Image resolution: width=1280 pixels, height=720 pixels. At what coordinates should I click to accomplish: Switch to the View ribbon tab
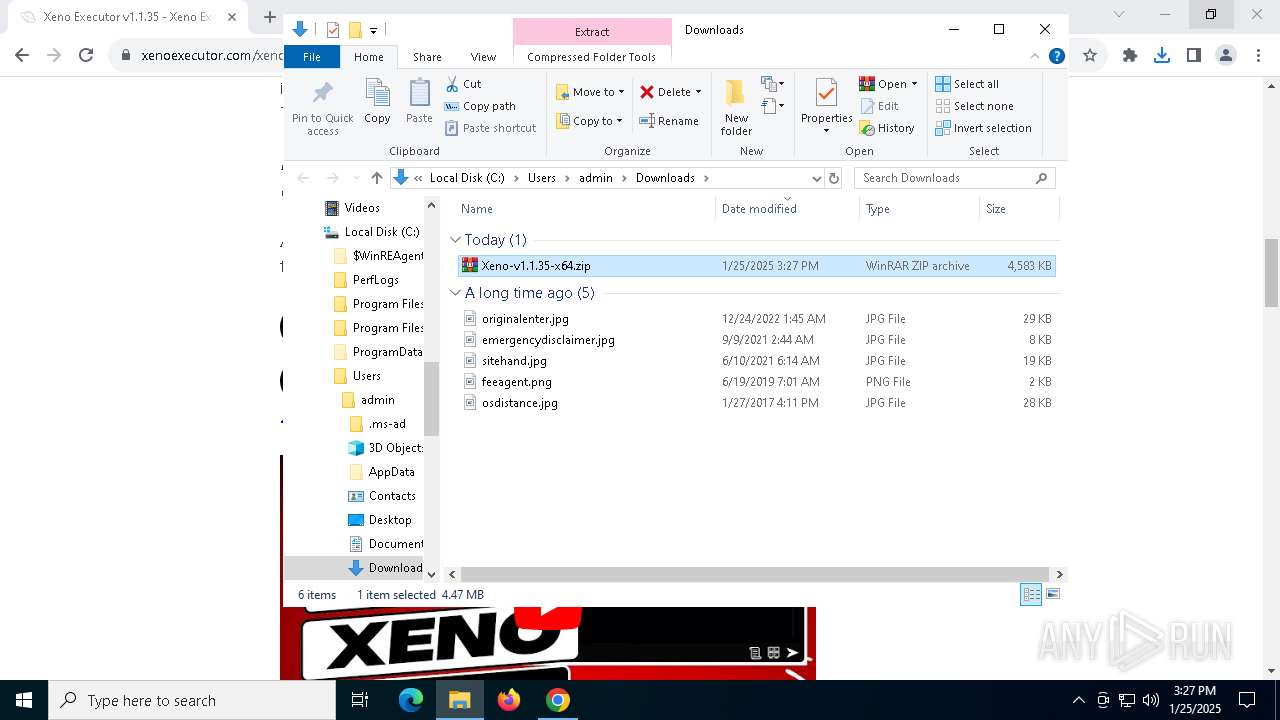(x=483, y=57)
